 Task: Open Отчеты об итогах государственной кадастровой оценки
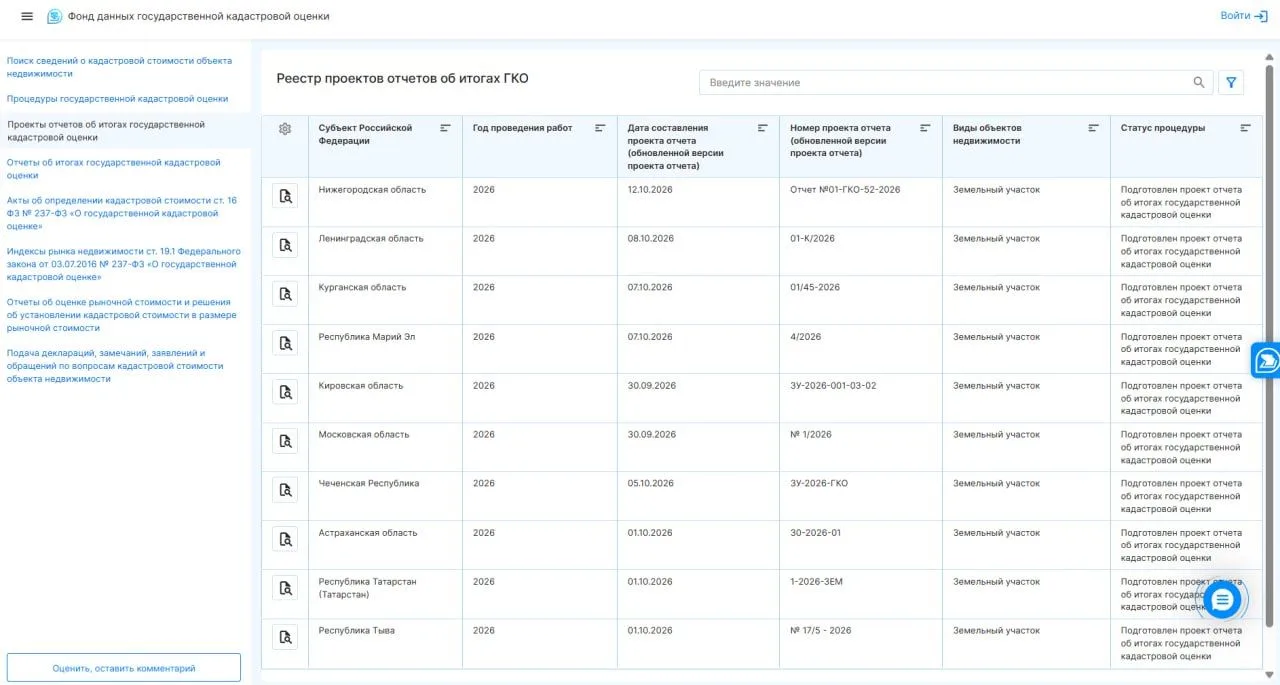pos(113,168)
